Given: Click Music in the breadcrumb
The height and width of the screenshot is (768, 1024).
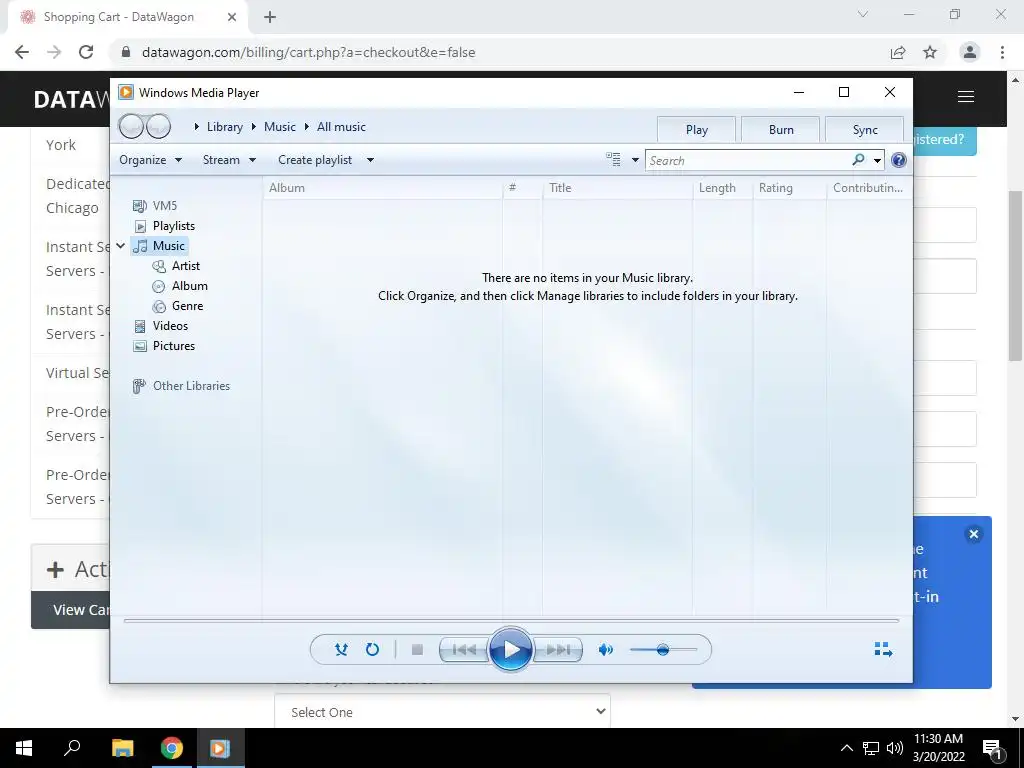Looking at the screenshot, I should point(280,127).
